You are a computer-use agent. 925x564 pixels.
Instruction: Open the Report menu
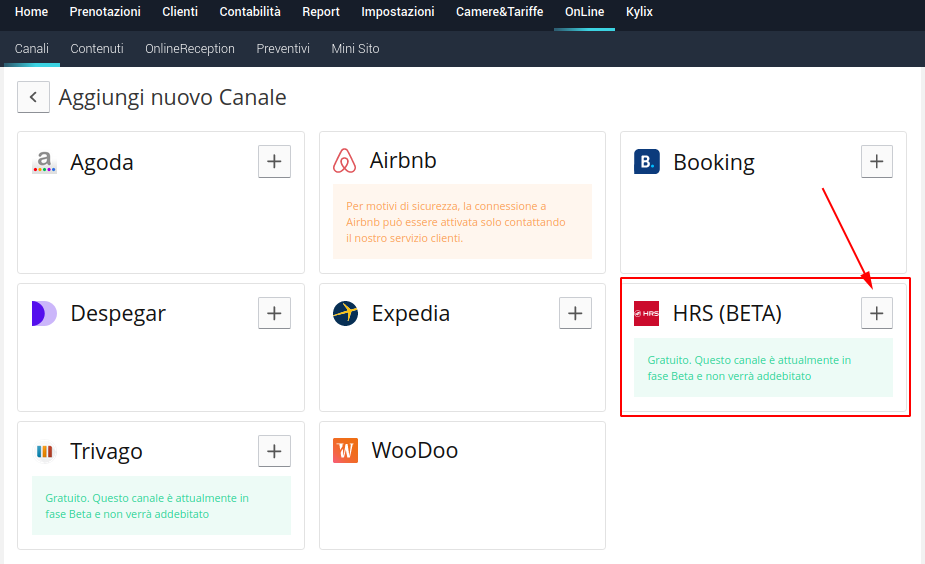pyautogui.click(x=321, y=12)
